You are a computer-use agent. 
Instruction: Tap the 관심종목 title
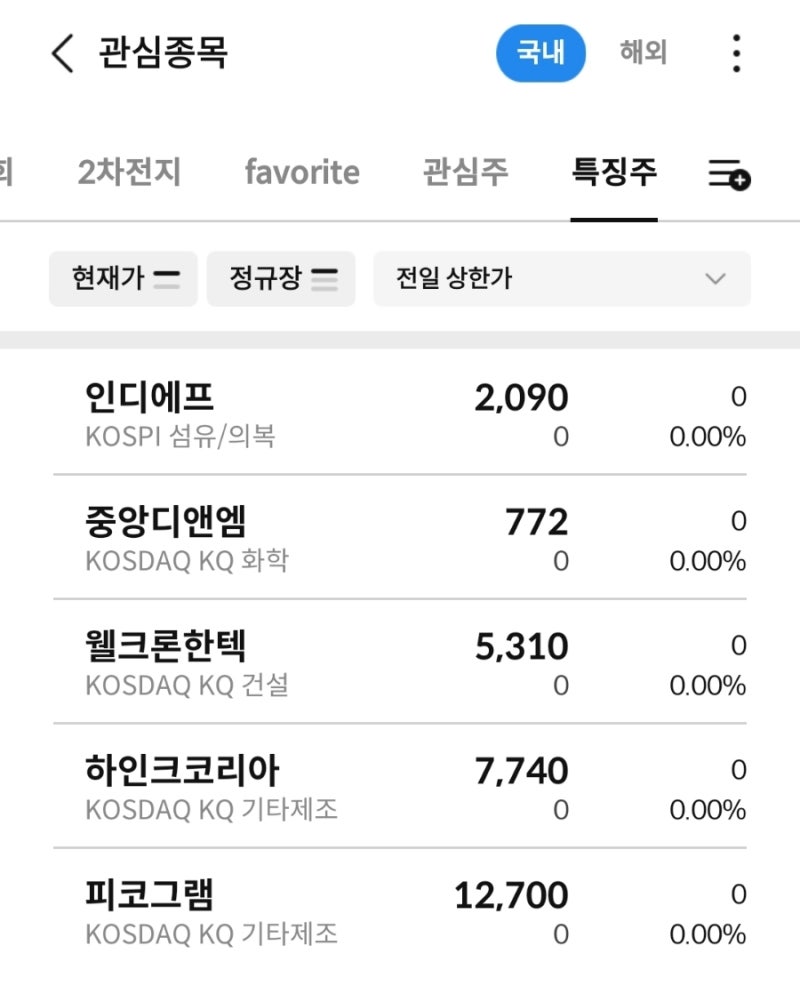coord(160,55)
